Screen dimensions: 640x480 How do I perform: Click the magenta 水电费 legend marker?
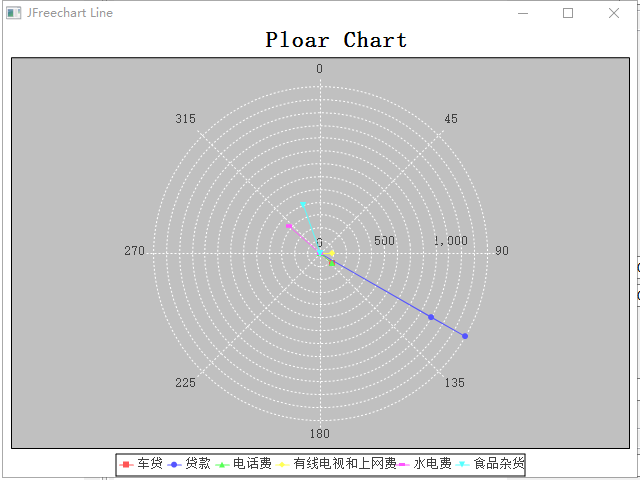coord(403,465)
